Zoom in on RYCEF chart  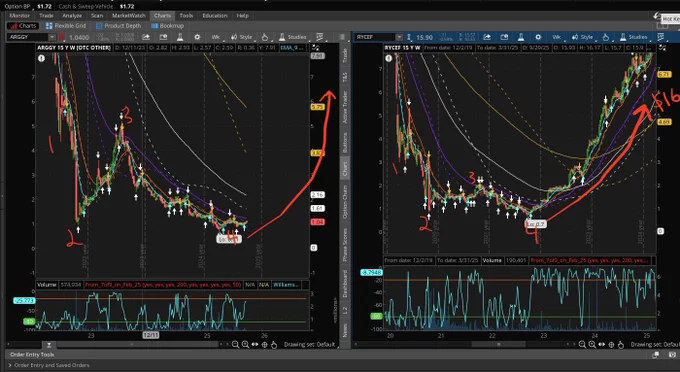pos(592,344)
